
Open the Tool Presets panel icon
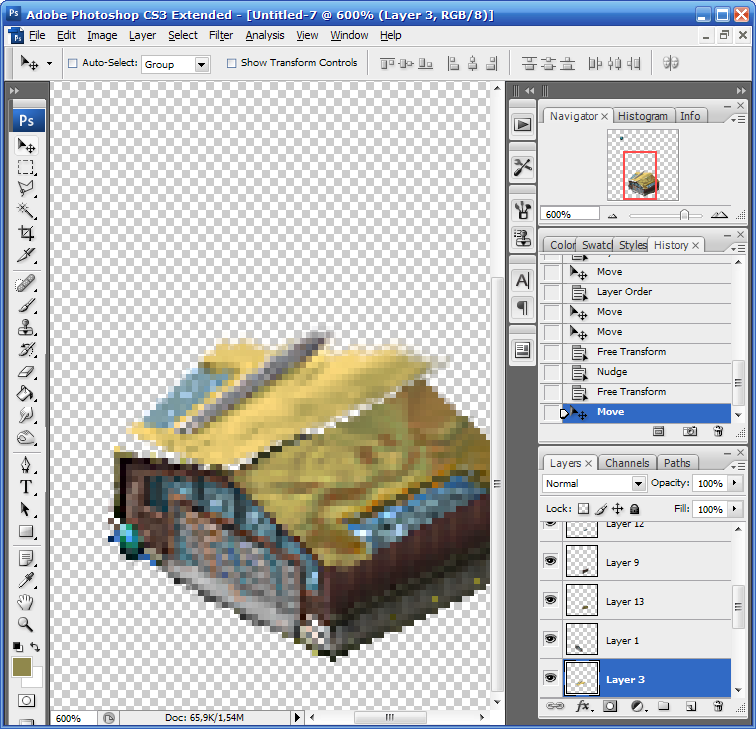(x=522, y=167)
